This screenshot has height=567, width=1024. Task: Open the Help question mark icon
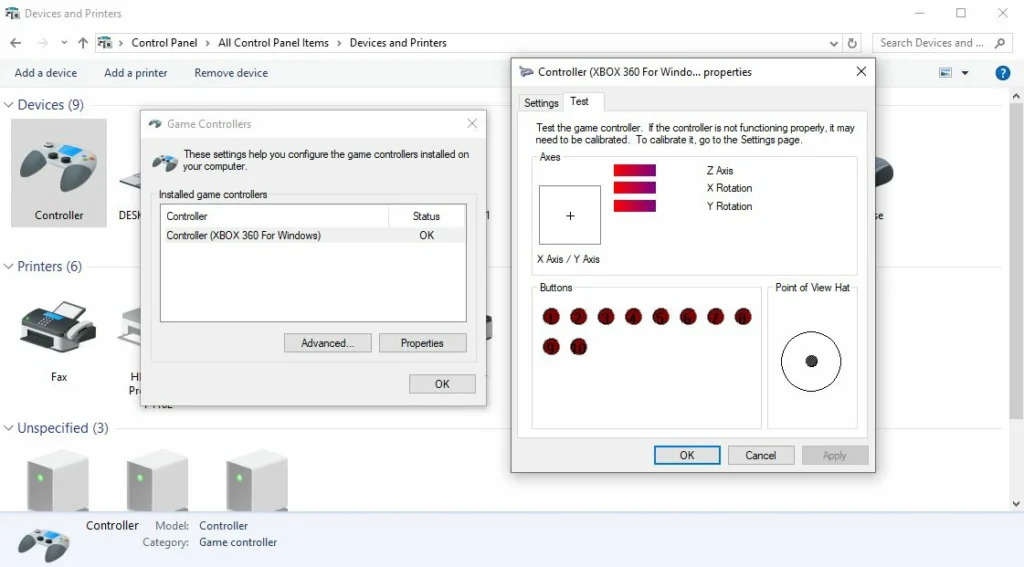click(x=1002, y=73)
